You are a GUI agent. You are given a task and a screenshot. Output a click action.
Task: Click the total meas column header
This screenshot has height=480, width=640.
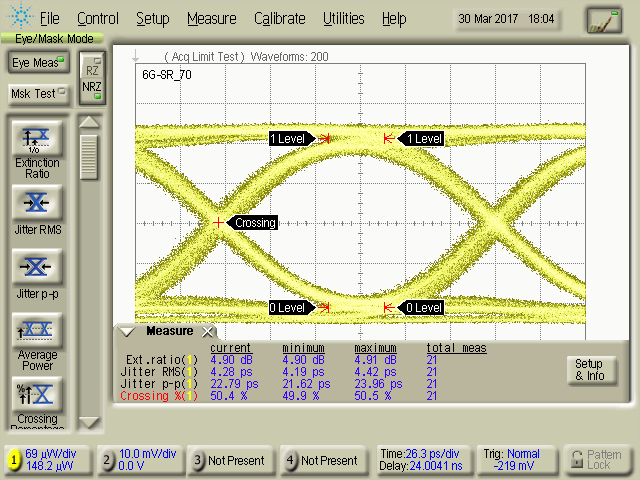point(456,348)
